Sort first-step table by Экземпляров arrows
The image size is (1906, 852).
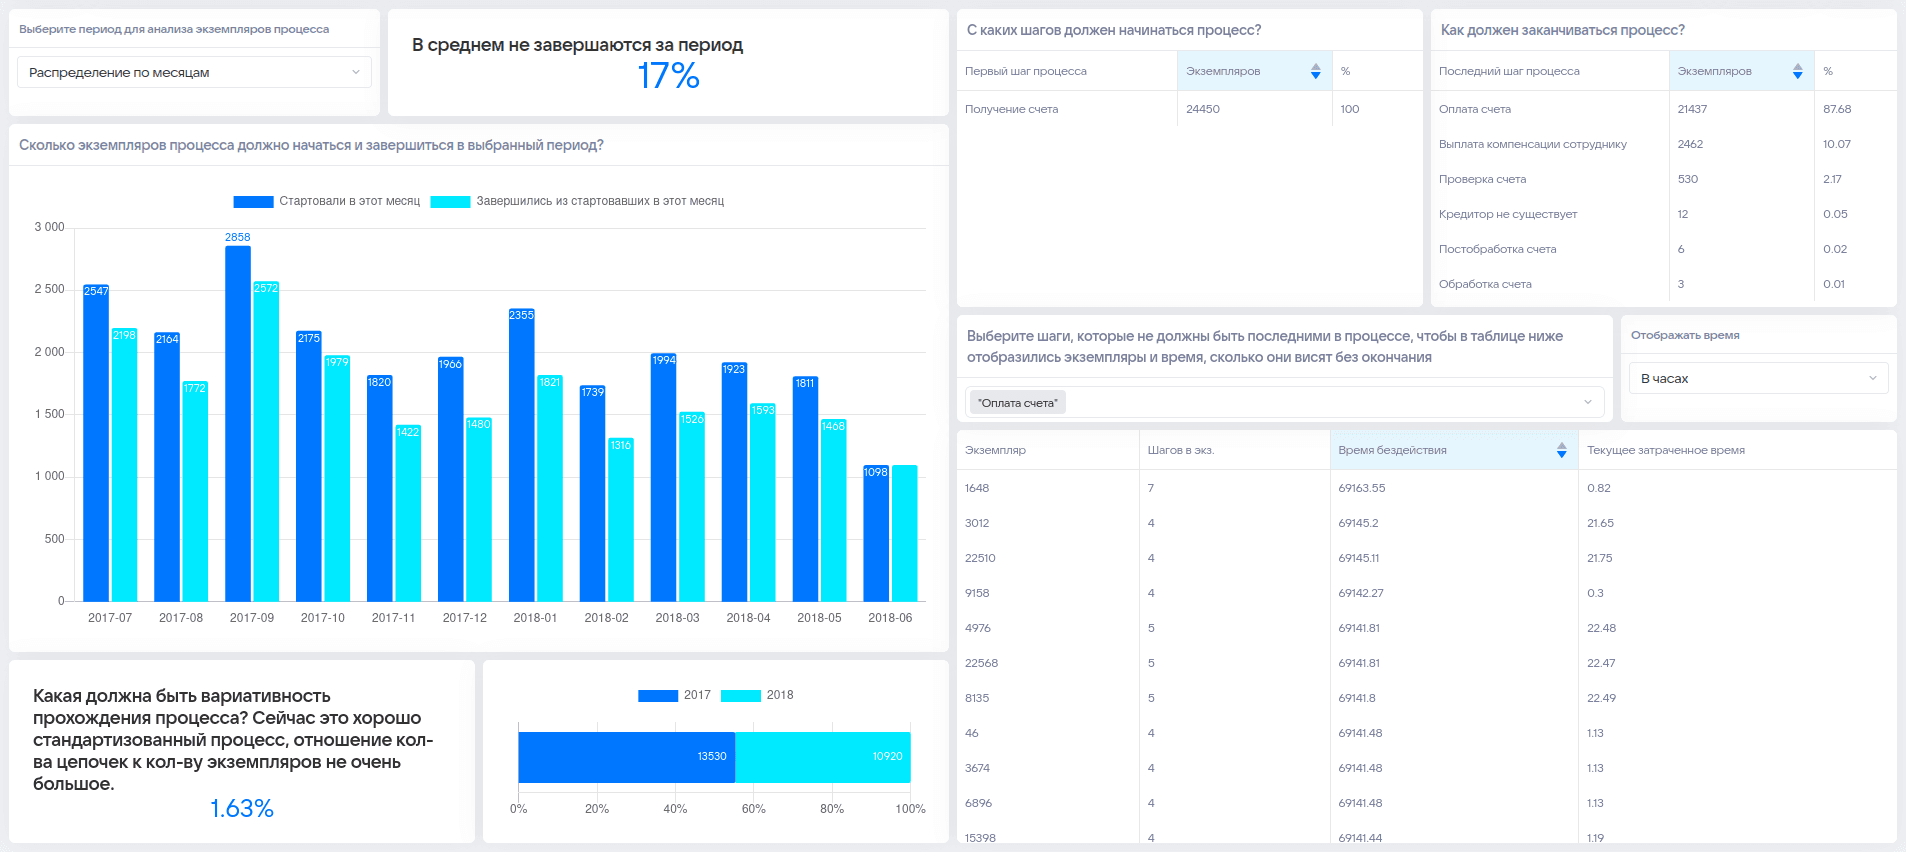1315,71
